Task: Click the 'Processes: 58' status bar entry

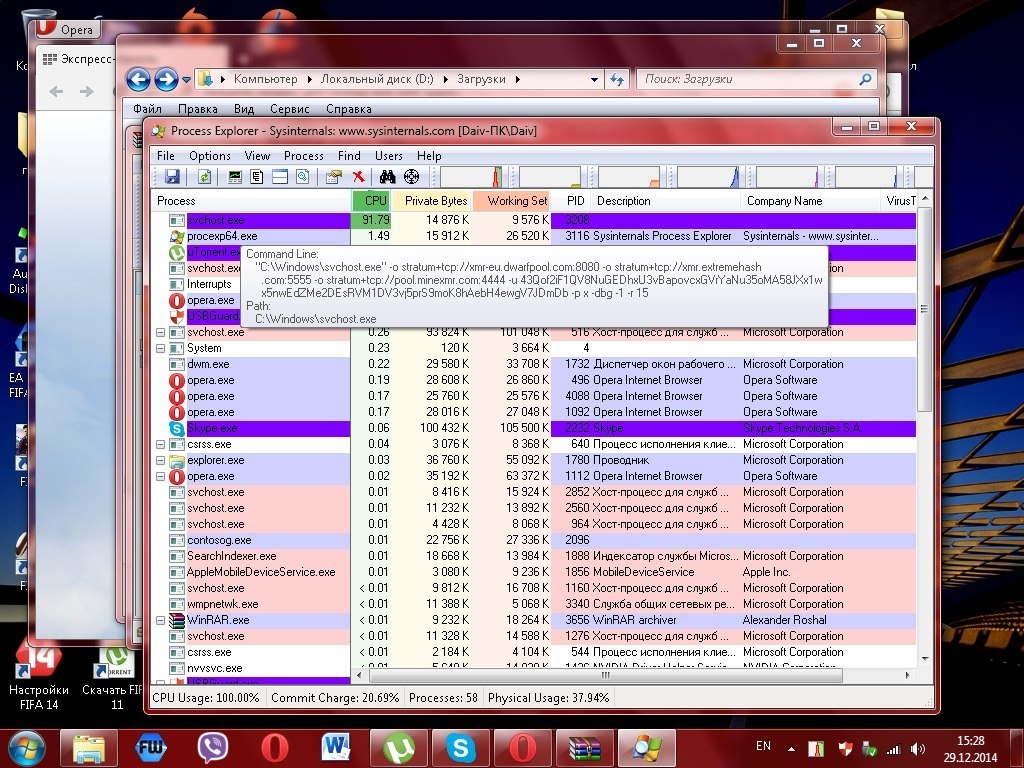Action: (x=443, y=698)
